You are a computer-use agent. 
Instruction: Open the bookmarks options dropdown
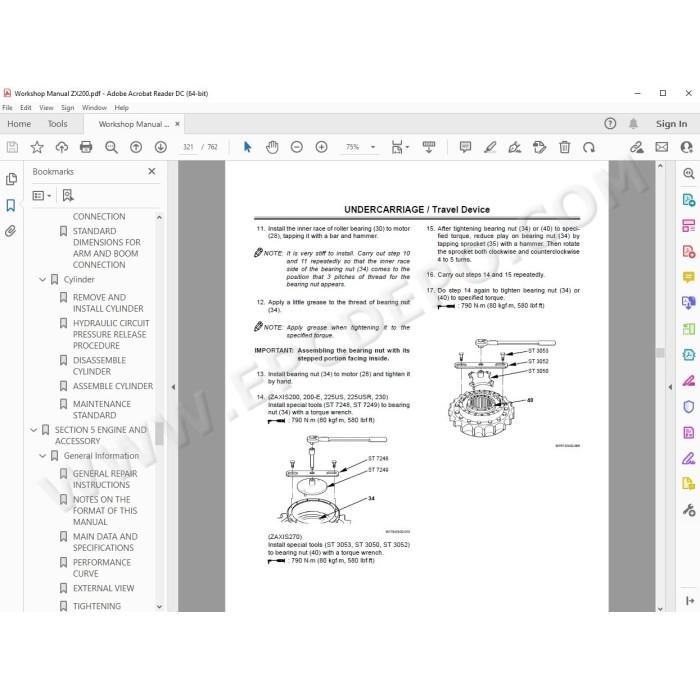click(x=42, y=196)
